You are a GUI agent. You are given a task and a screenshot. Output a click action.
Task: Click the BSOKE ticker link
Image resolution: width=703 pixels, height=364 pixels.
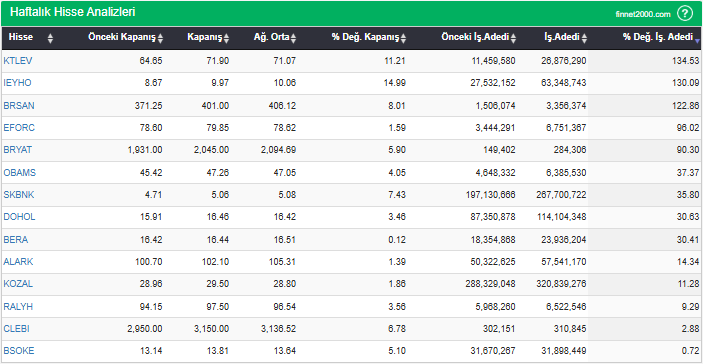click(x=18, y=351)
